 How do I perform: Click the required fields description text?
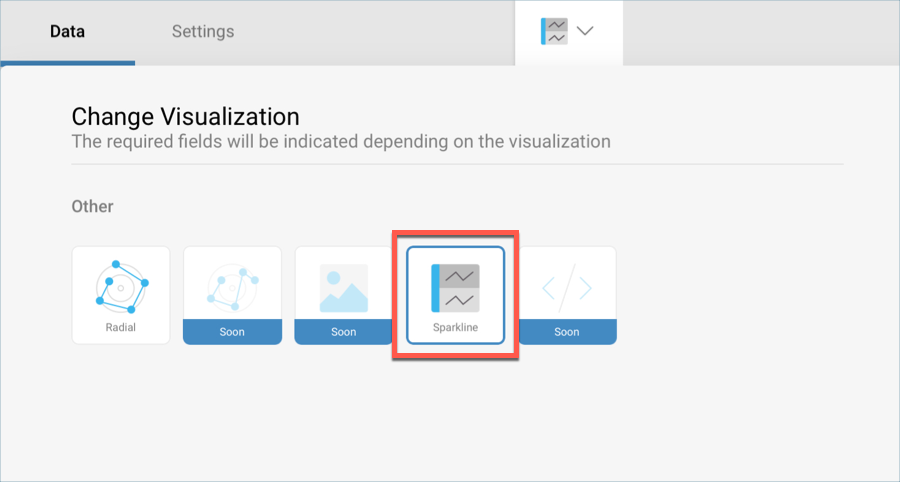pos(340,141)
